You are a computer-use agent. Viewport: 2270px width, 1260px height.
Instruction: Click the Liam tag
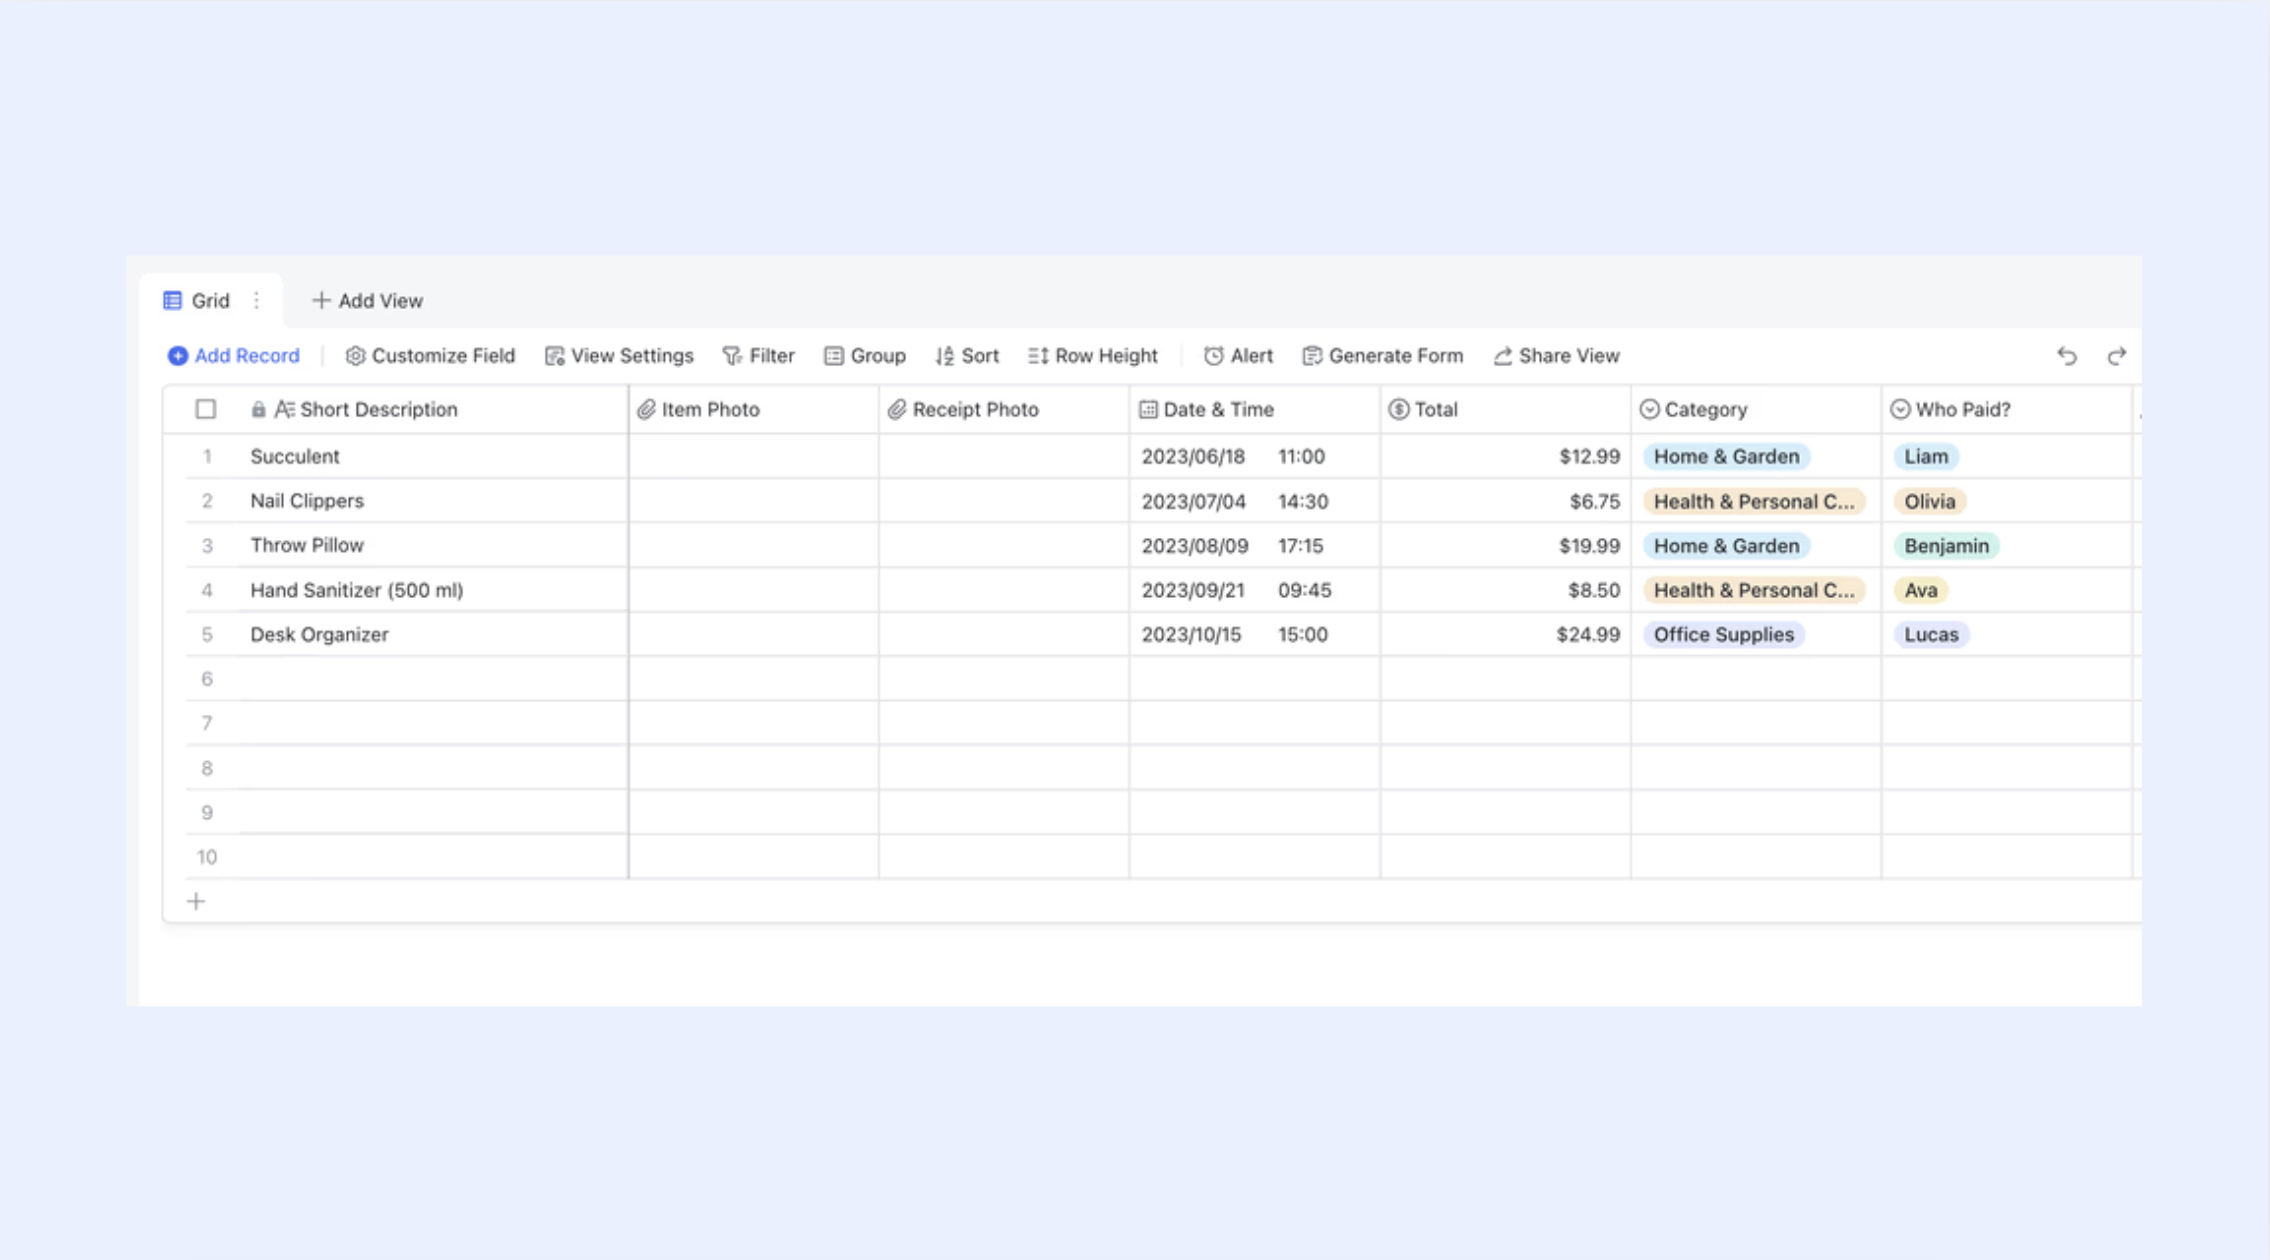pyautogui.click(x=1926, y=456)
